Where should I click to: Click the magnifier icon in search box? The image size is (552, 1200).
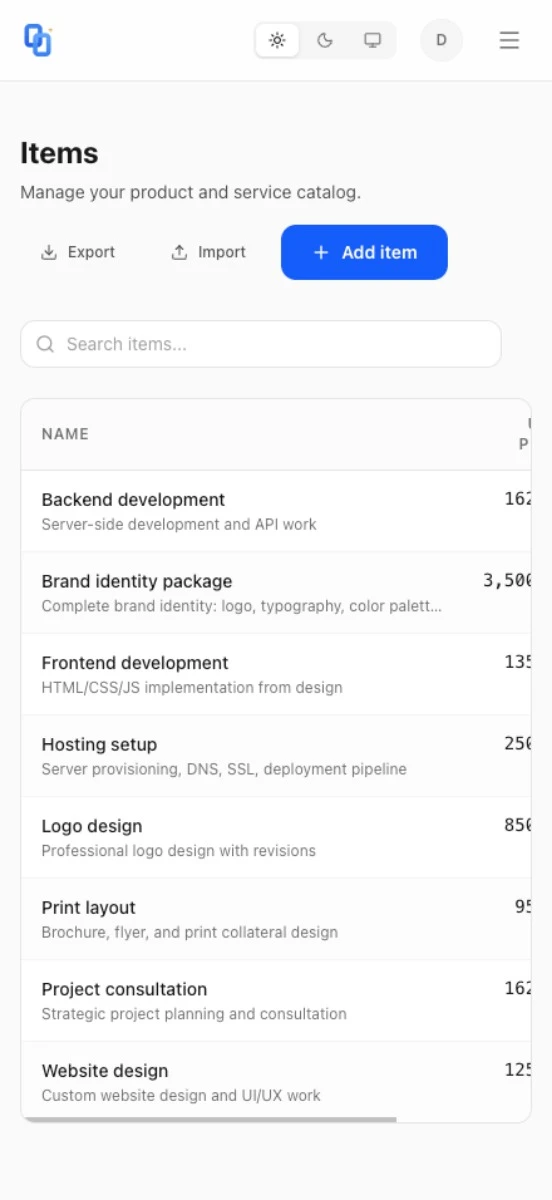point(45,344)
